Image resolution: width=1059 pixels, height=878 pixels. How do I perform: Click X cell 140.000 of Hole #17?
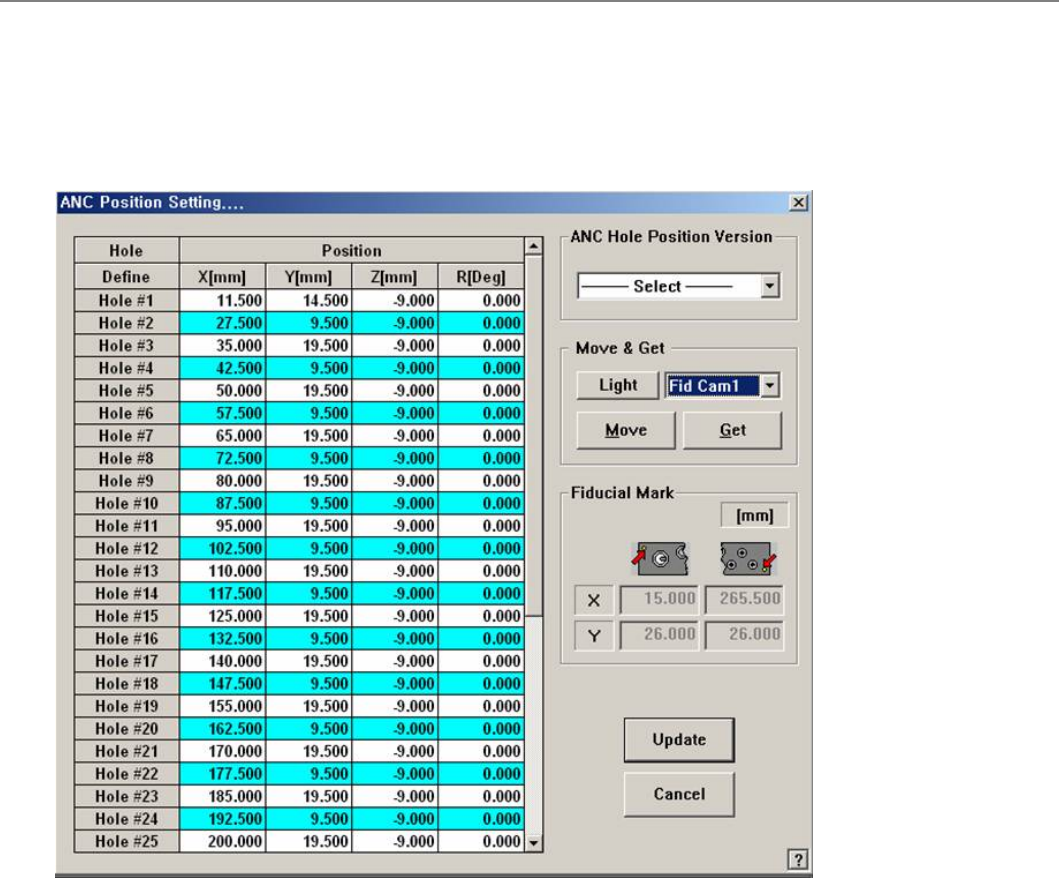[222, 661]
